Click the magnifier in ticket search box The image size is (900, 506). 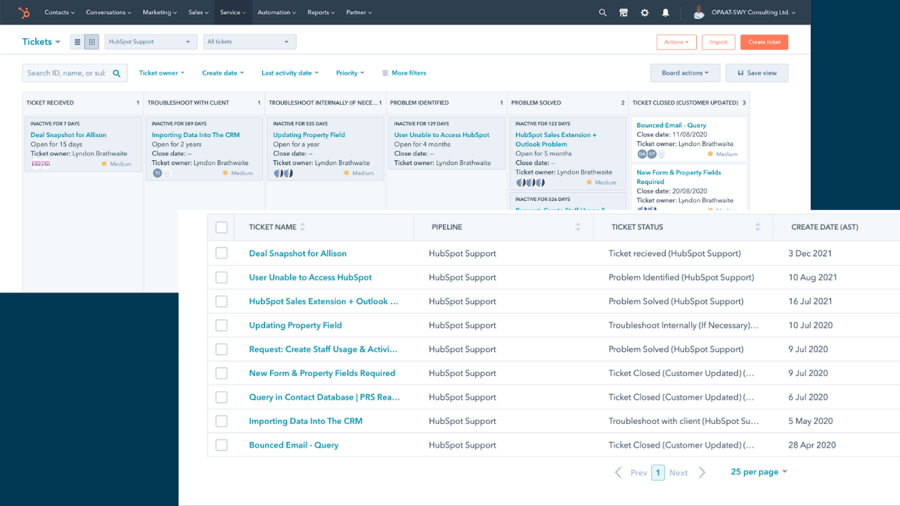pyautogui.click(x=117, y=73)
